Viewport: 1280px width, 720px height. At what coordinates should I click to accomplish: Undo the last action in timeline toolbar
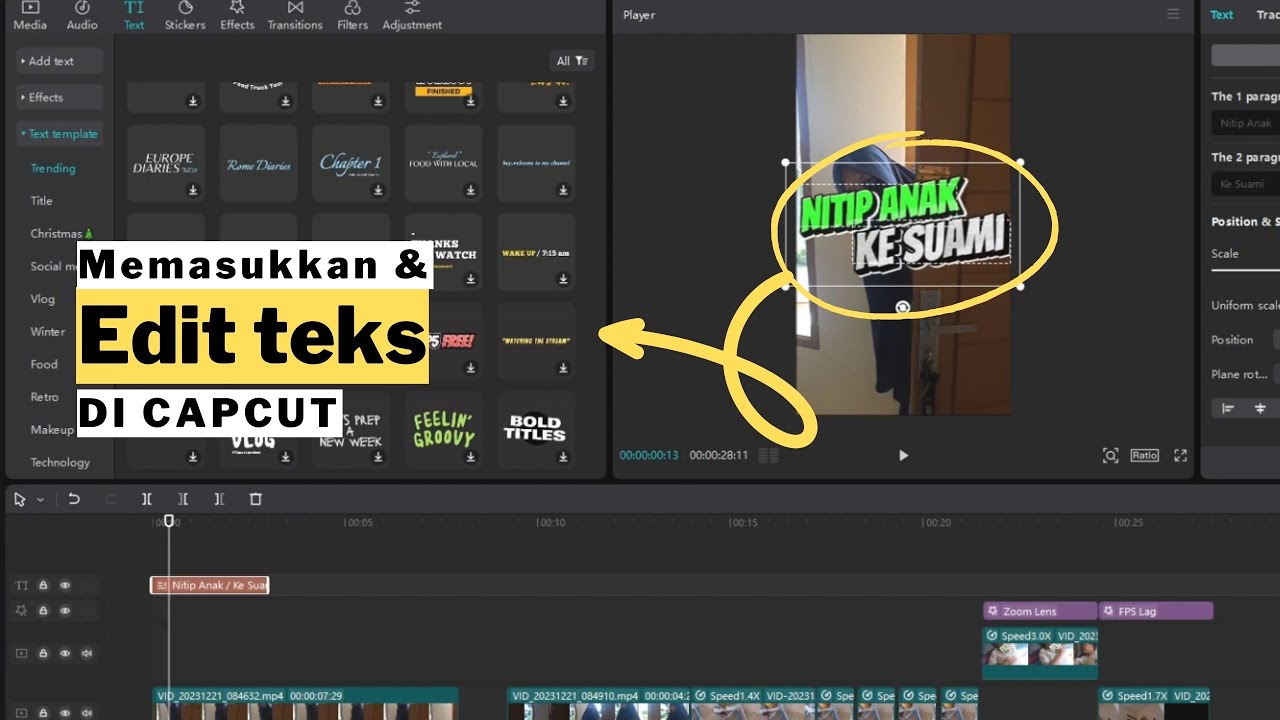click(74, 499)
